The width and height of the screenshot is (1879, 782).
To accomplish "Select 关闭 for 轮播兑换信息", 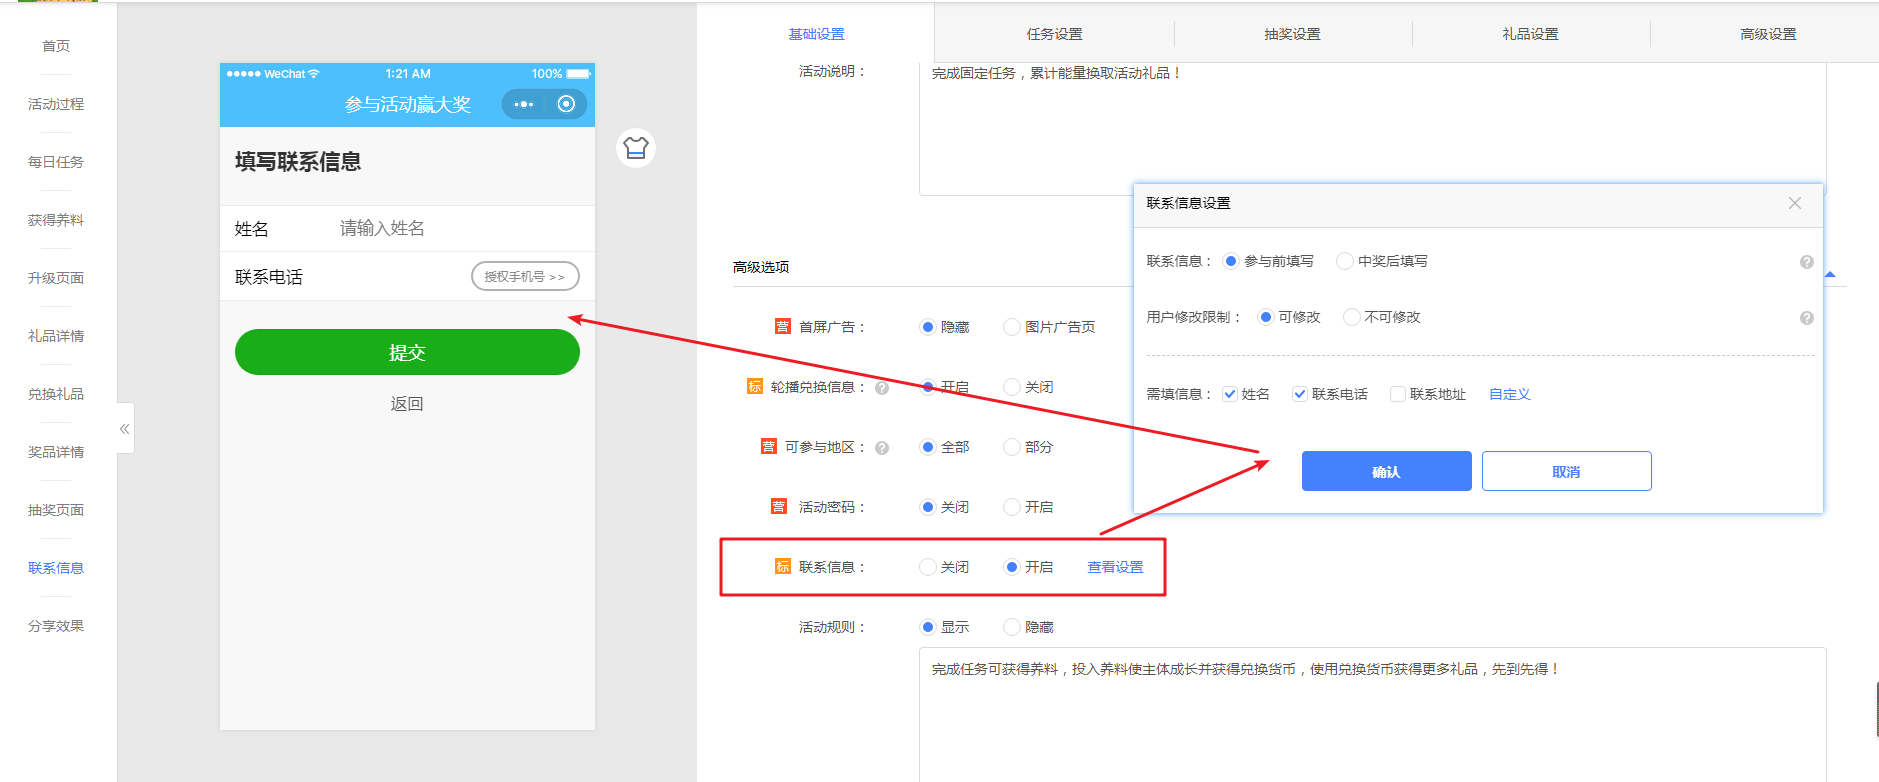I will point(1012,387).
